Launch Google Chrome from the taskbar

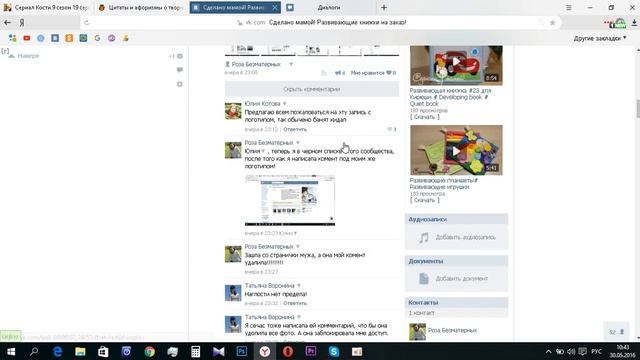tap(149, 351)
